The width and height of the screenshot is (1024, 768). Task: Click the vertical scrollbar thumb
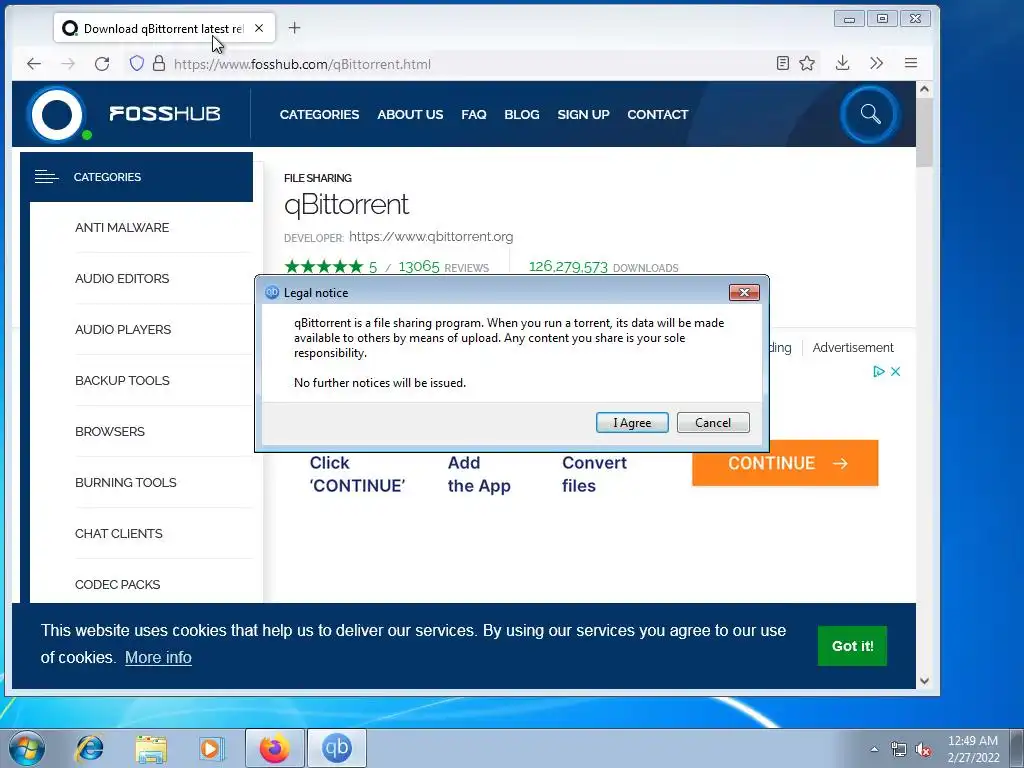pyautogui.click(x=924, y=132)
